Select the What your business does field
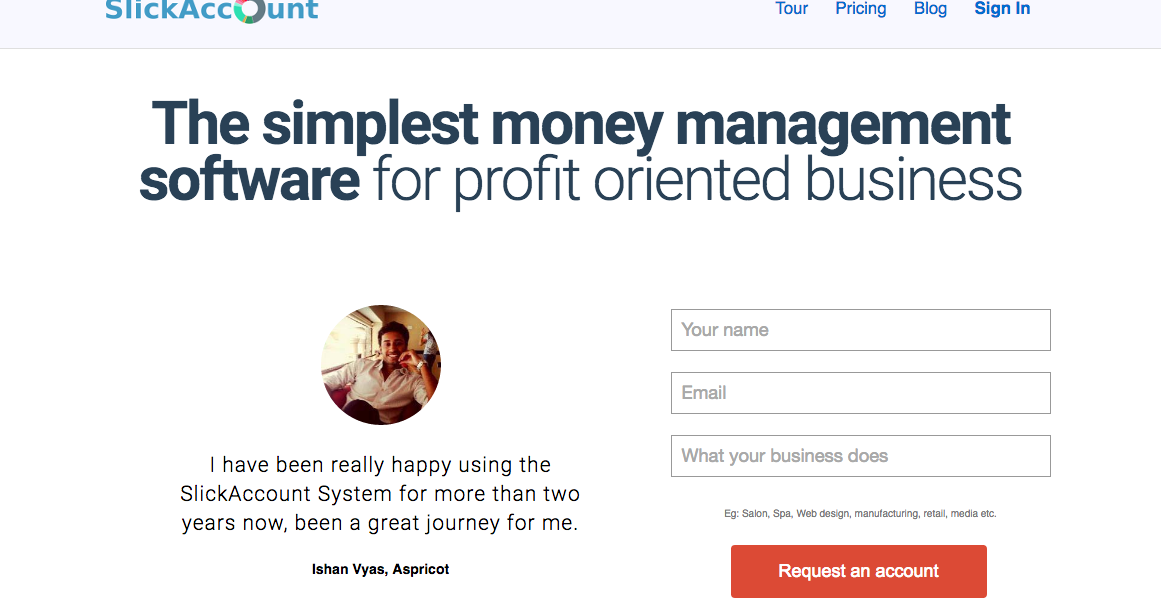This screenshot has height=612, width=1161. click(860, 456)
